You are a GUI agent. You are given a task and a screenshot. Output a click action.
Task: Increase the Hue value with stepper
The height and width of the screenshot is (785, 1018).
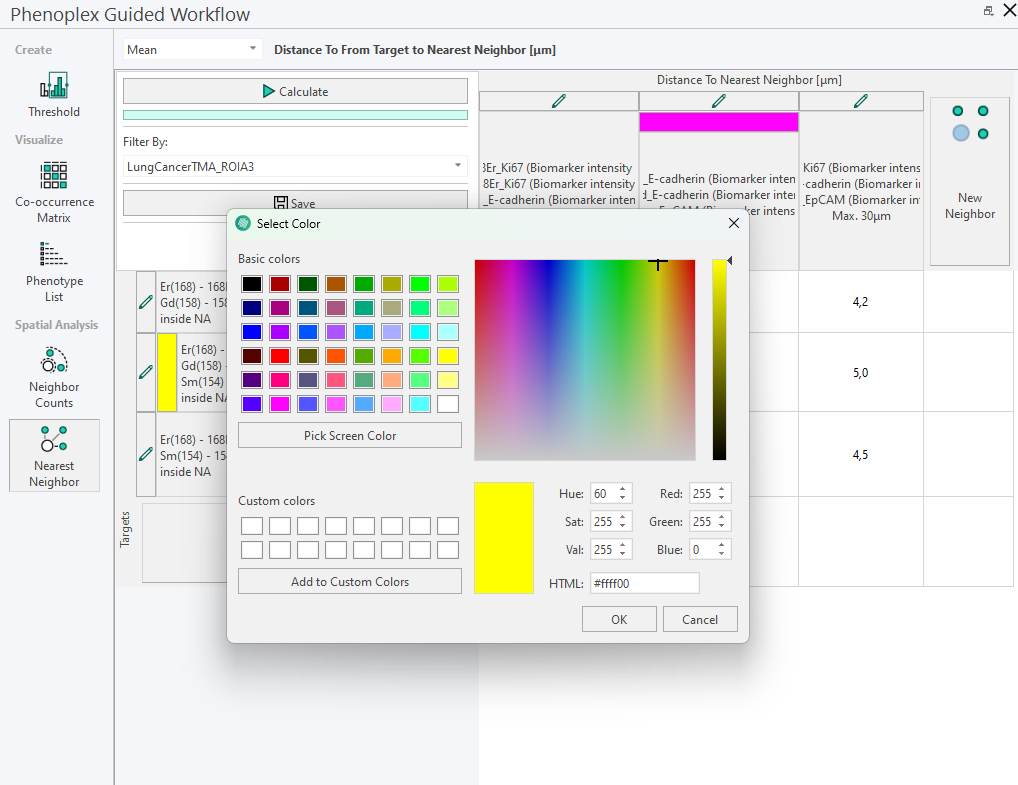624,489
